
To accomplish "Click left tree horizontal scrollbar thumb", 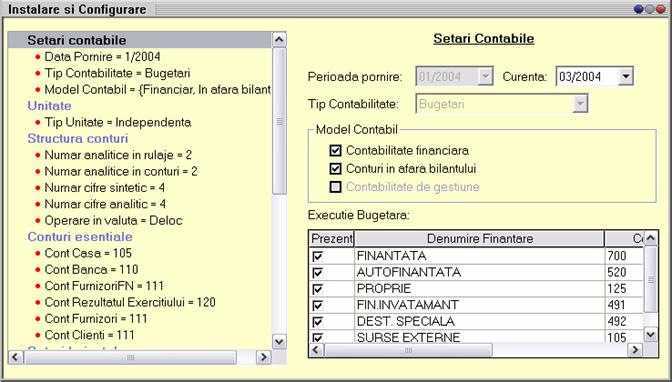I will (x=130, y=357).
